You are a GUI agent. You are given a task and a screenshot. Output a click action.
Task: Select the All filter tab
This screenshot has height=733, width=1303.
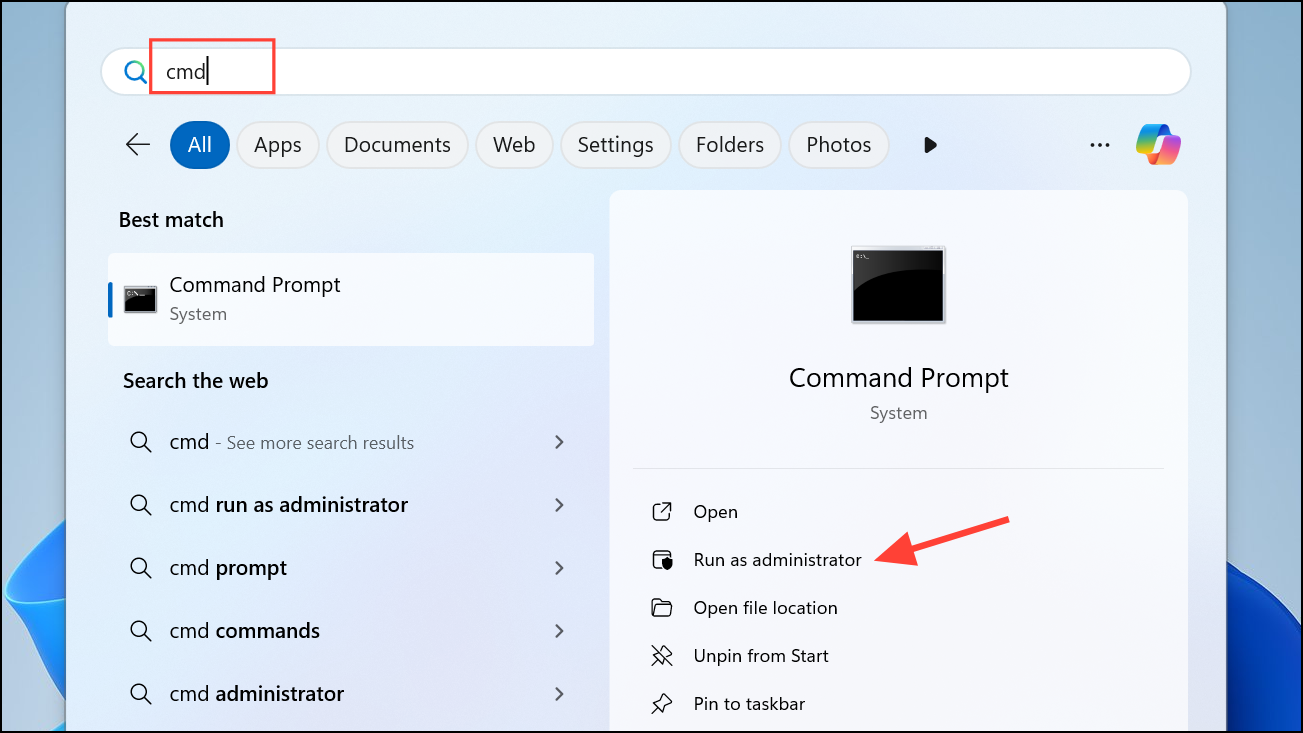[x=200, y=145]
